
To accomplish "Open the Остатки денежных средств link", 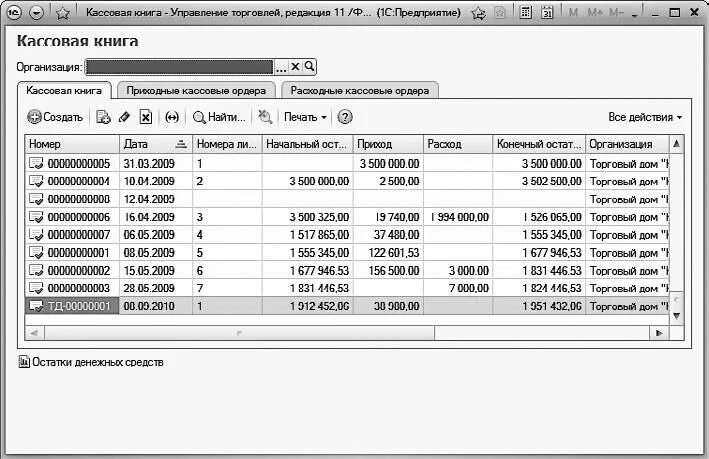I will (x=98, y=362).
